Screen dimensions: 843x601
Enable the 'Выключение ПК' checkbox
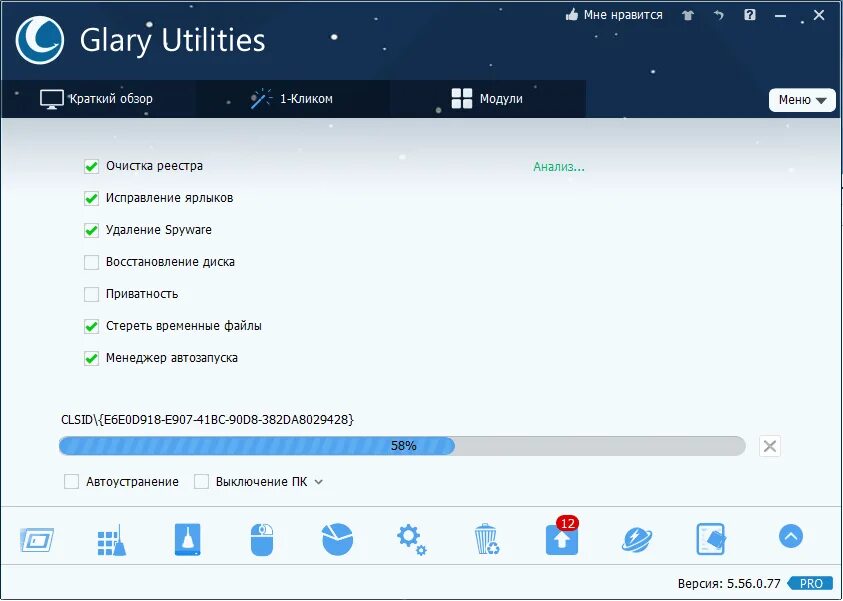click(x=201, y=482)
